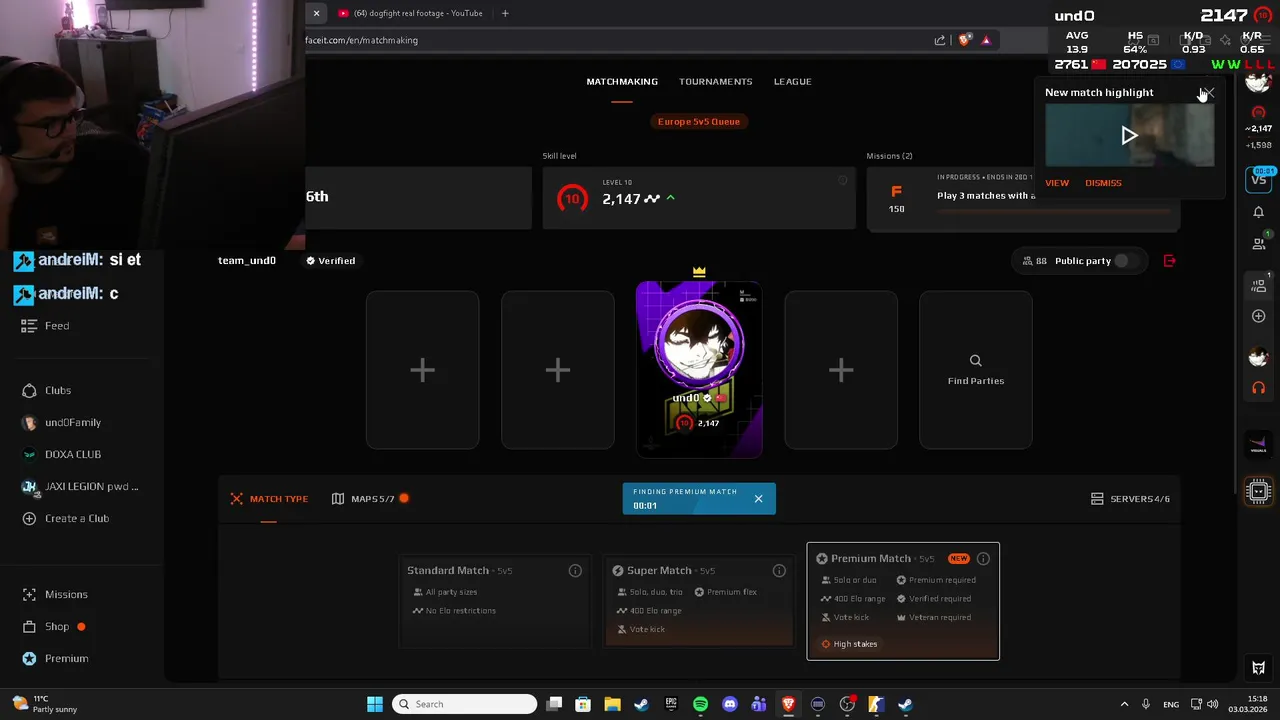This screenshot has width=1280, height=720.
Task: Show Standard Match info icon
Action: coord(575,571)
